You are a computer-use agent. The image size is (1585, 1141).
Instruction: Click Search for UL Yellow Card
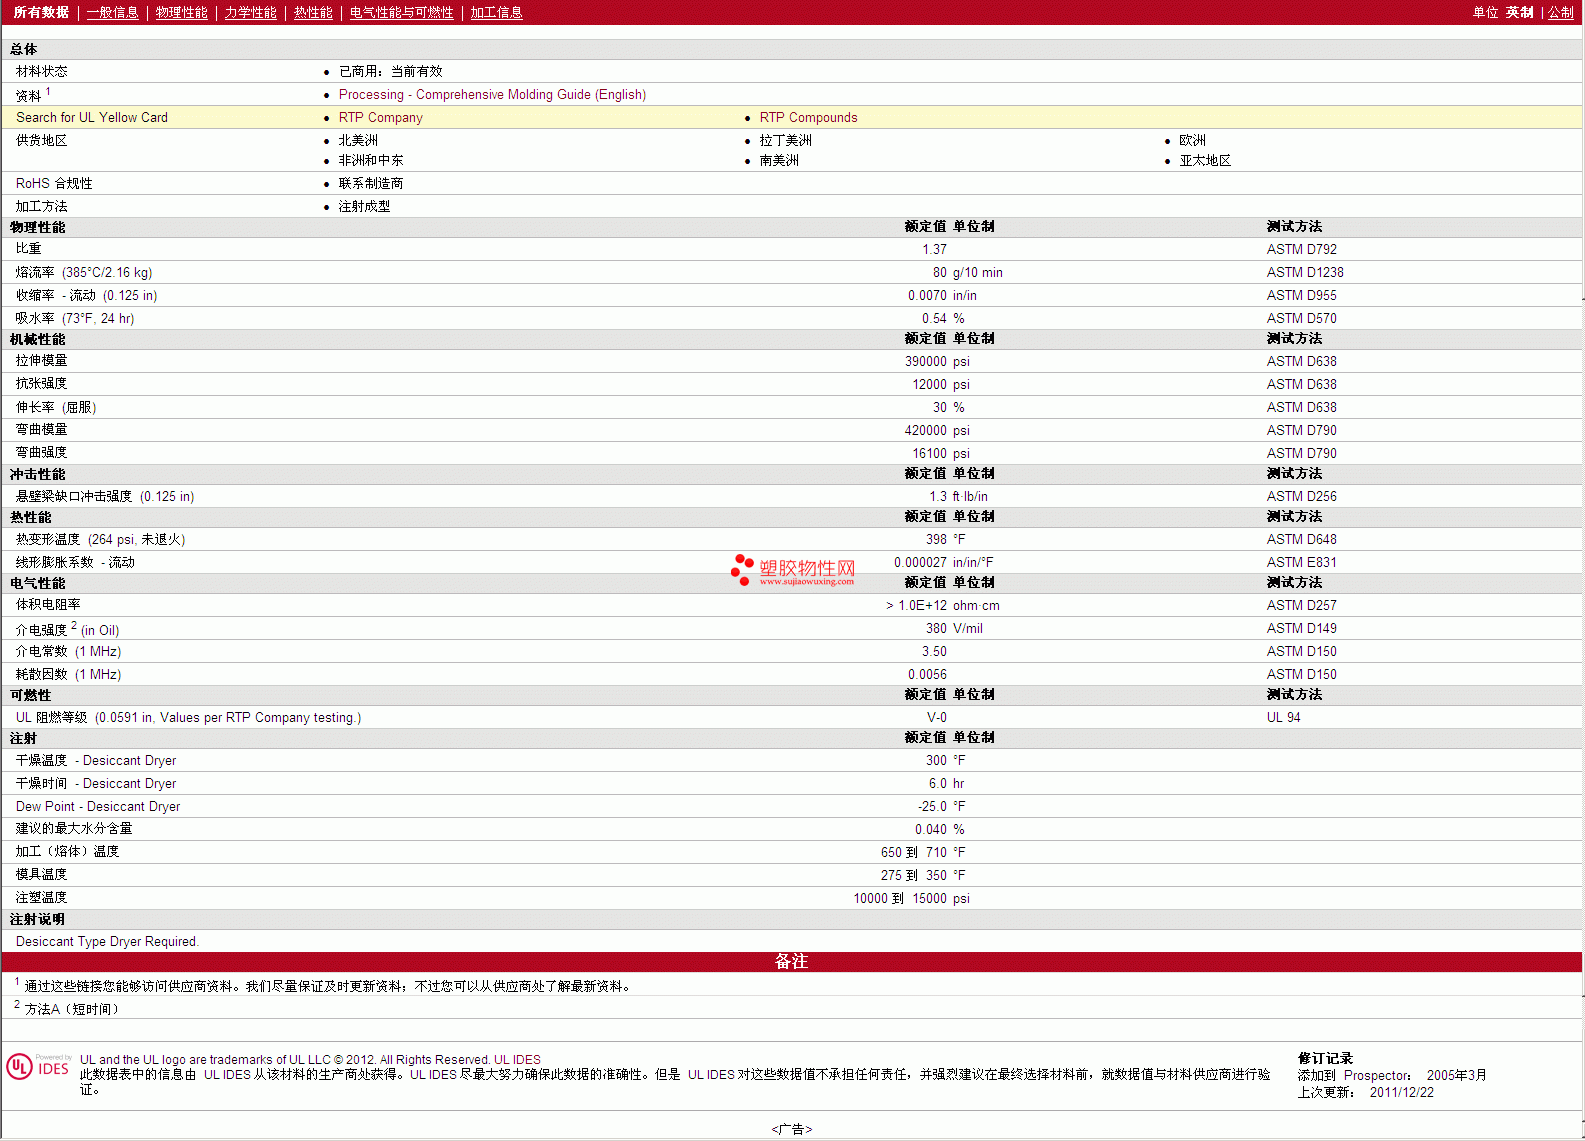92,118
